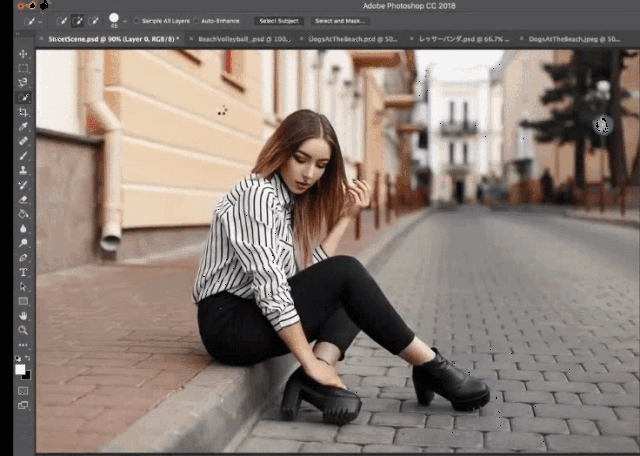
Task: Choose New Selection mode in options bar
Action: point(62,21)
